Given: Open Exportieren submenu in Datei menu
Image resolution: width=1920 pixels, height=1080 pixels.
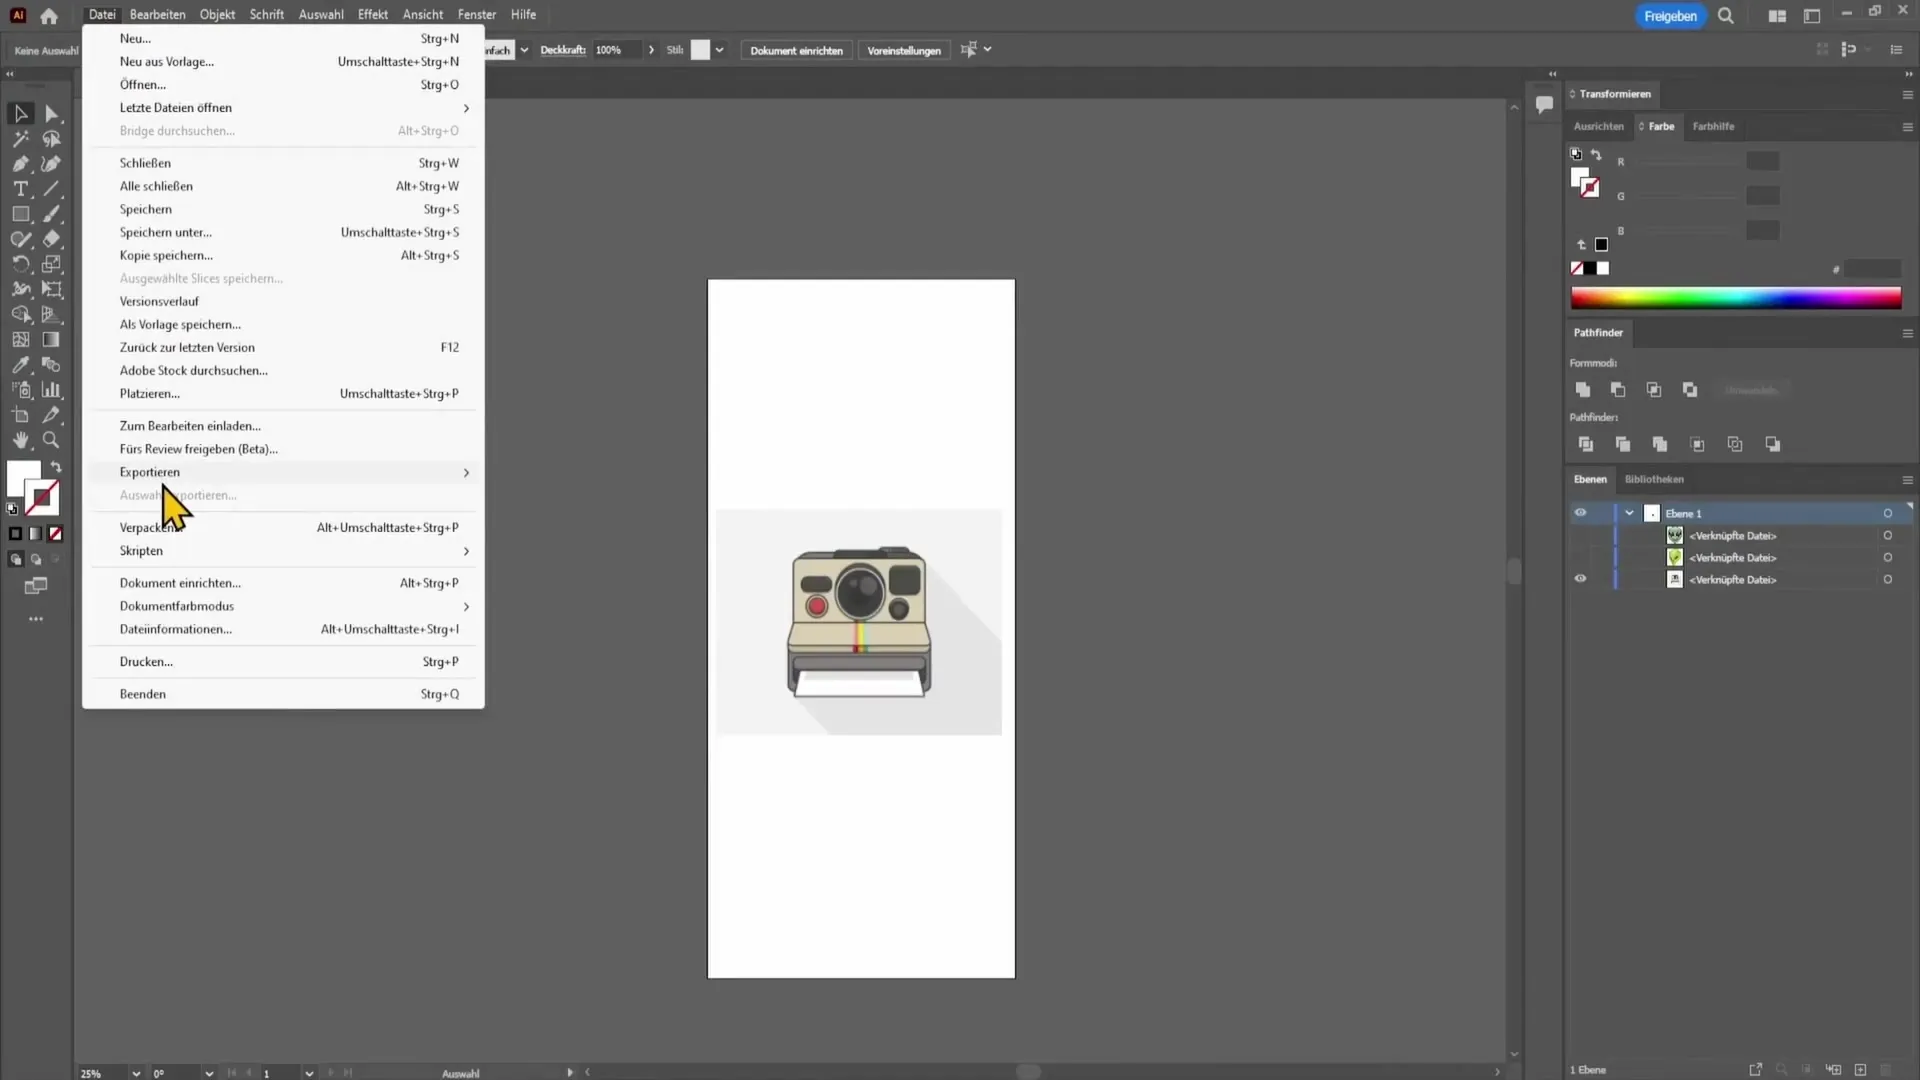Looking at the screenshot, I should [x=284, y=472].
